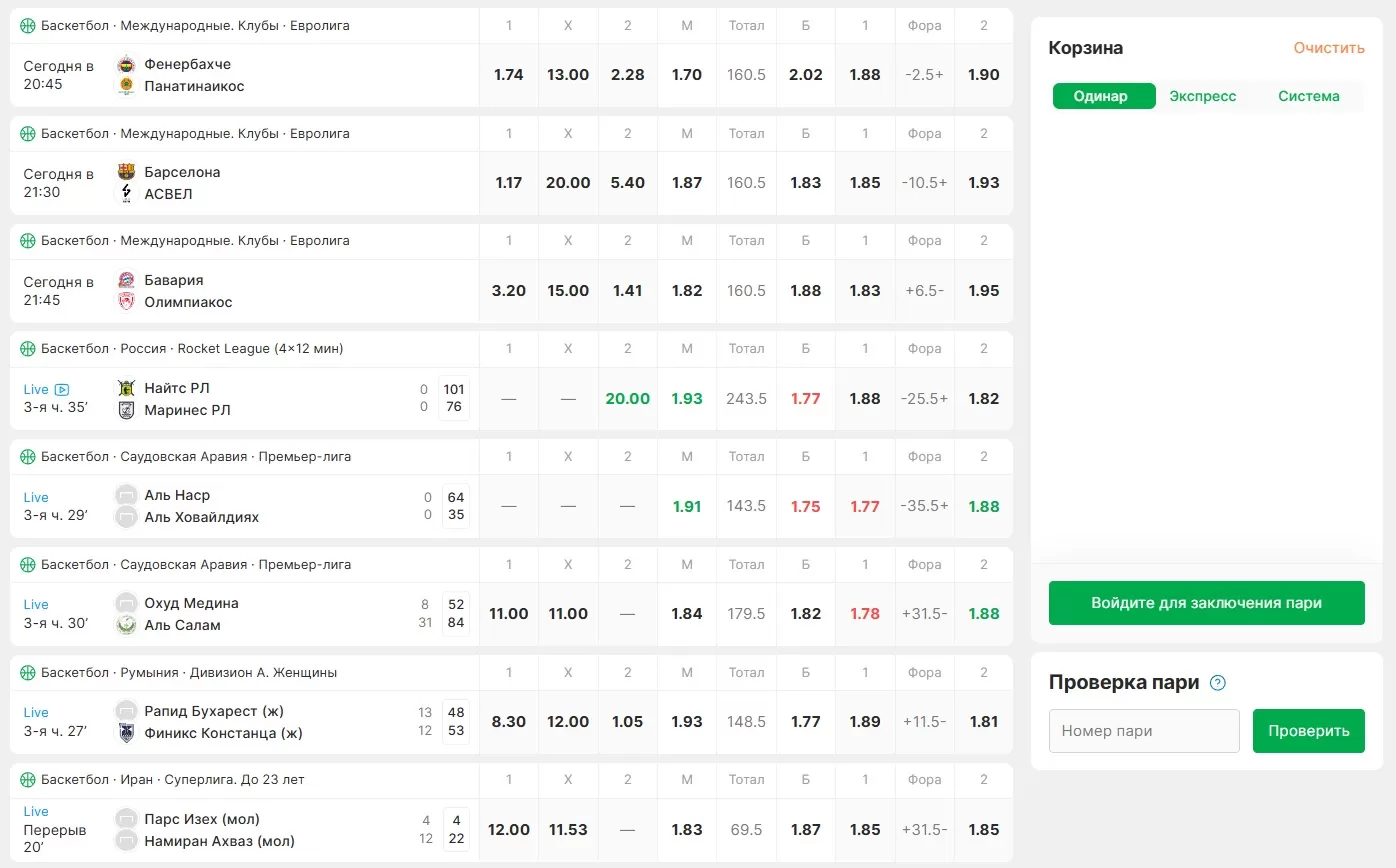Click the basketball icon for the Rocket League header
Screen dimensions: 1396x868
(28, 349)
